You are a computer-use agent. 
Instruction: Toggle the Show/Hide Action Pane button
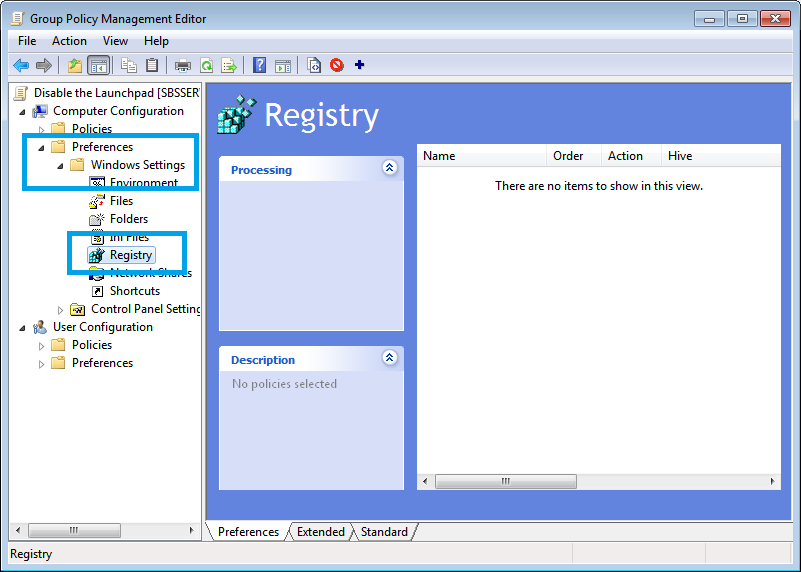pyautogui.click(x=283, y=65)
